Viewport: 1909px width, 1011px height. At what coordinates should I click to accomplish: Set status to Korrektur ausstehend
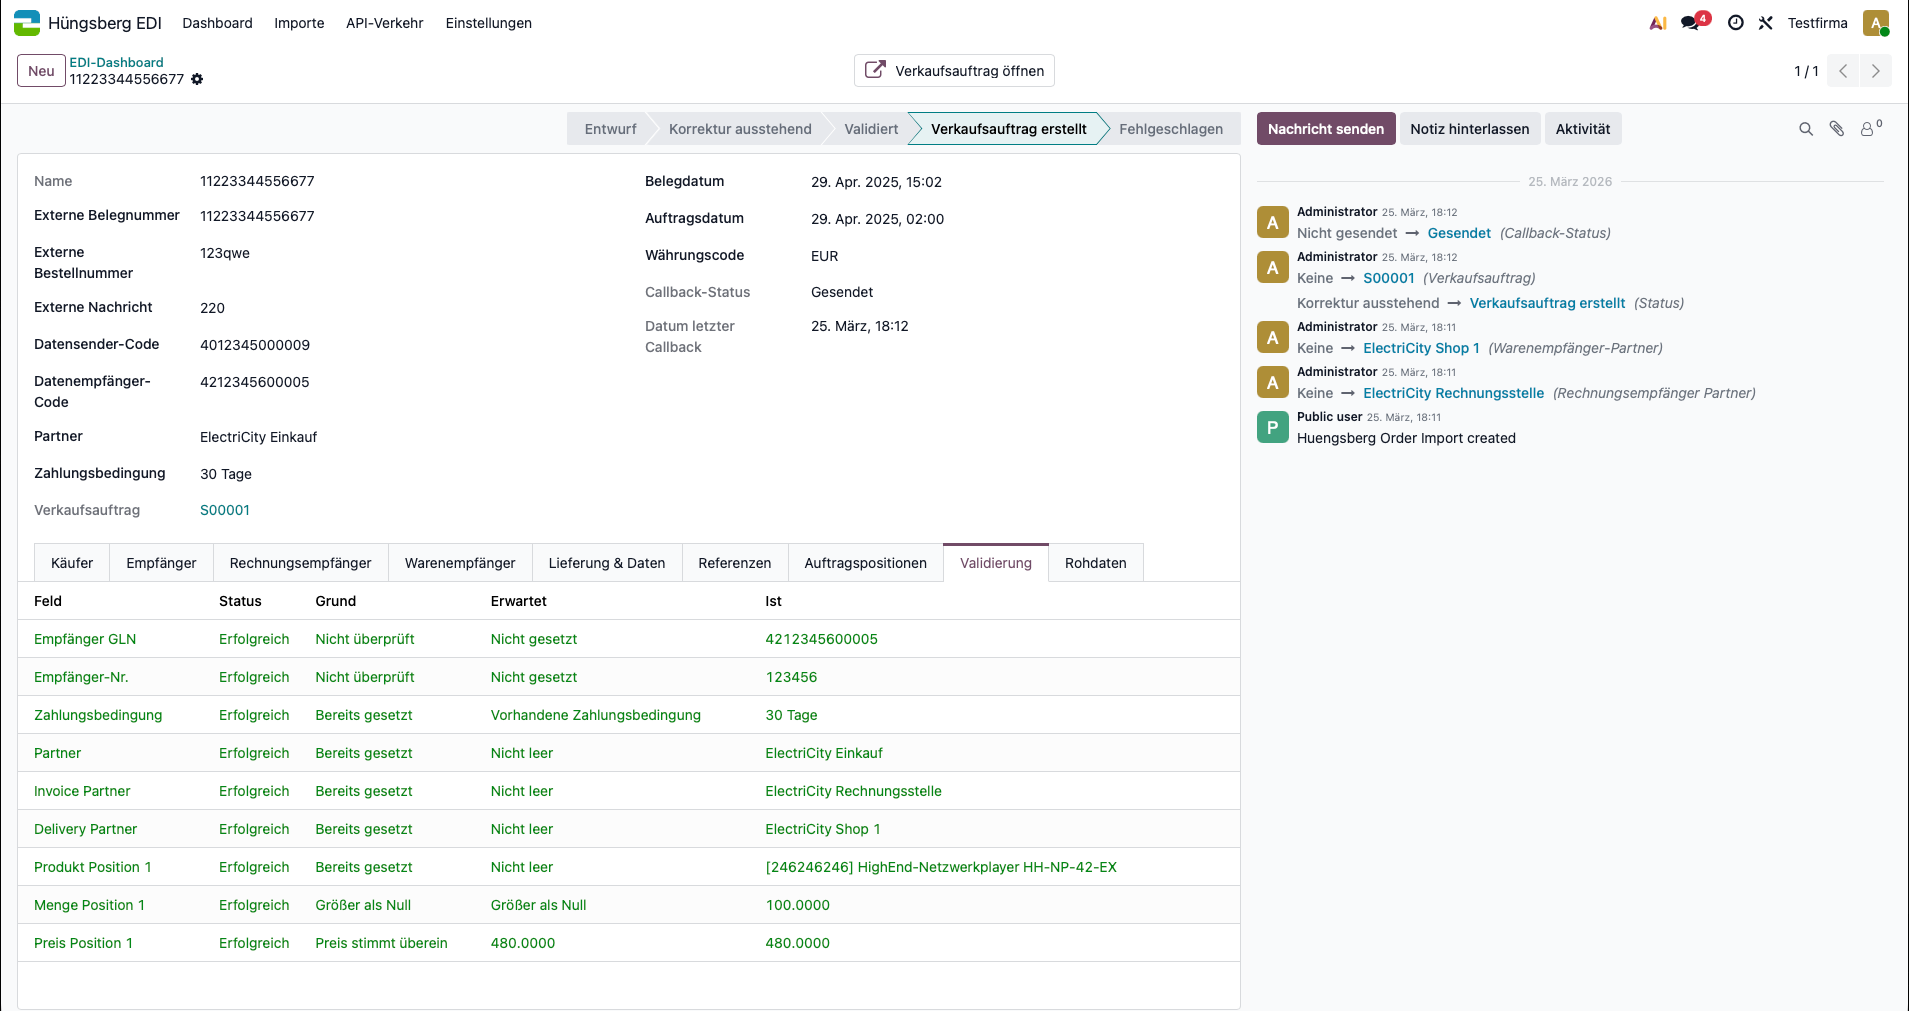coord(740,129)
